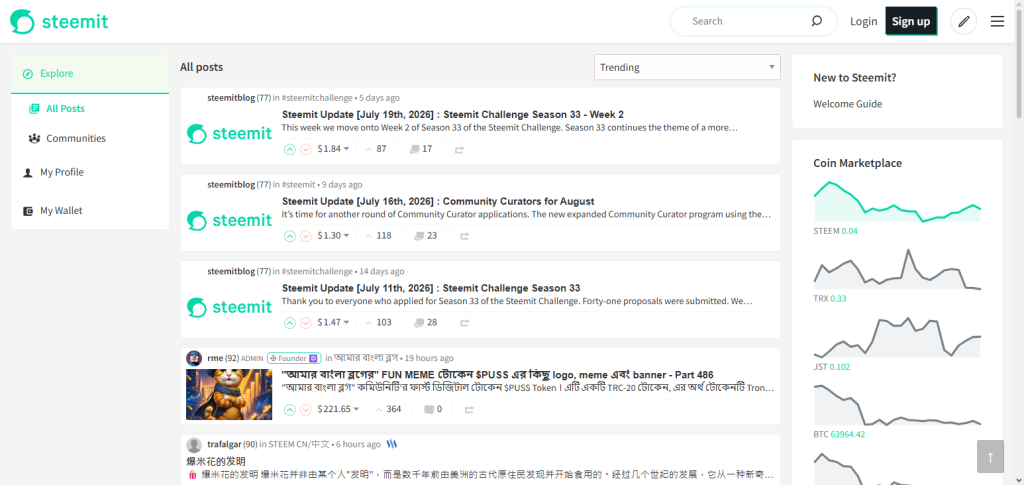Select Explore in the sidebar
This screenshot has height=485, width=1024.
pyautogui.click(x=90, y=74)
